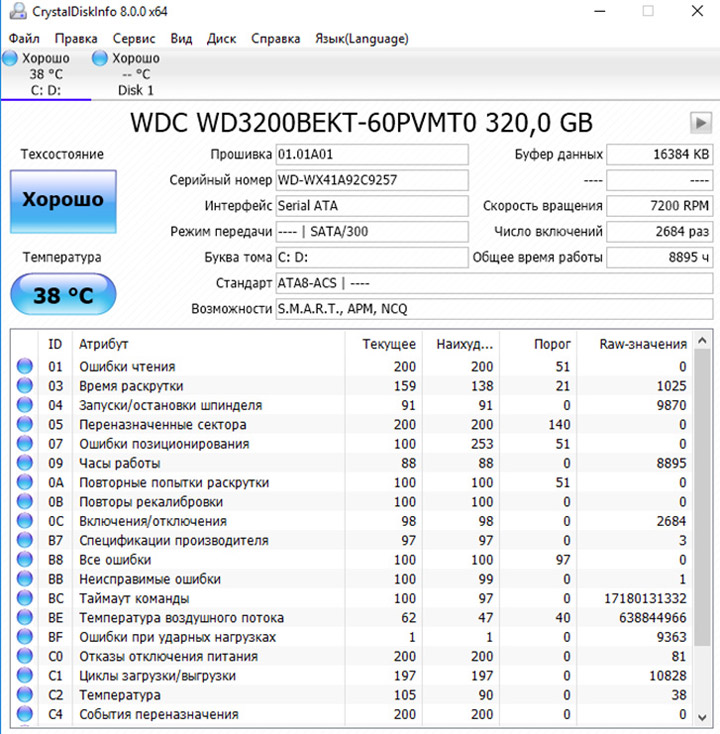The image size is (720, 734).
Task: Open the Сервис menu
Action: (x=134, y=38)
